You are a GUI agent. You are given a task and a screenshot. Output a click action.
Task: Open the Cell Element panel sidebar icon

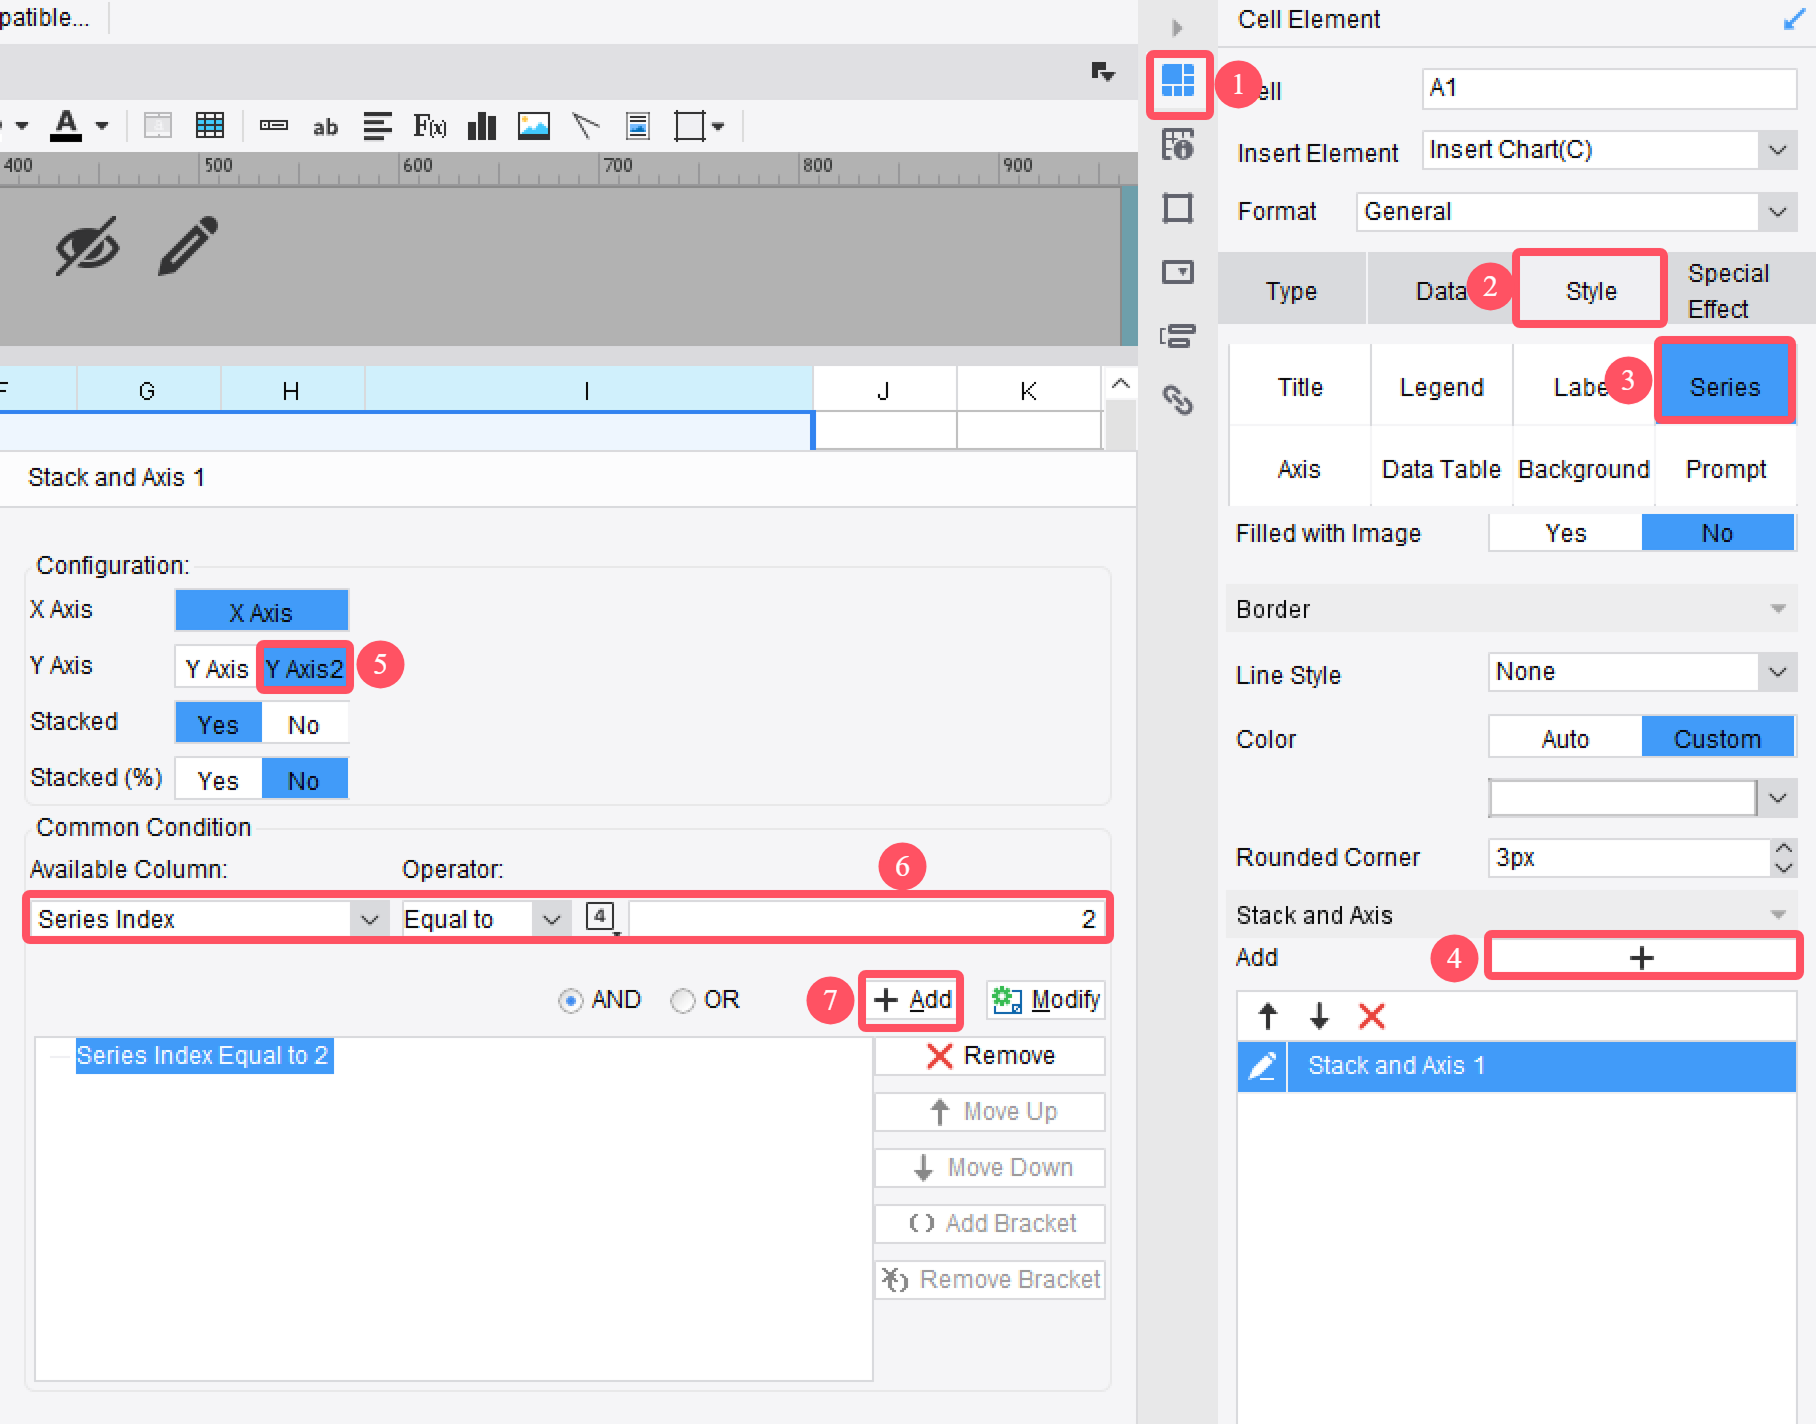pos(1178,81)
